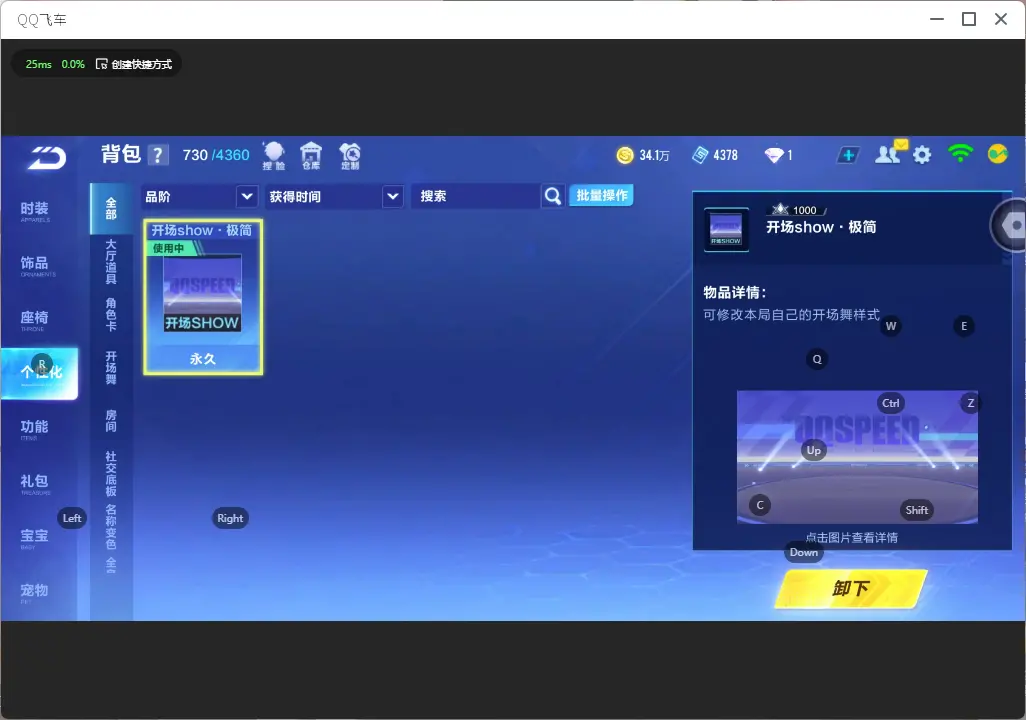Click the 34.1万 gold amount

coord(654,155)
